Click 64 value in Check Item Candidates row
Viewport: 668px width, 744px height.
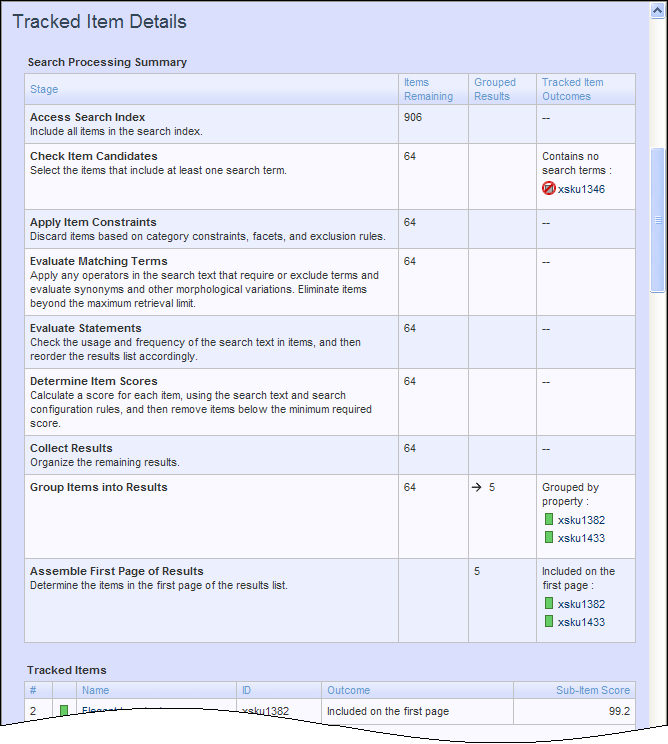[410, 156]
